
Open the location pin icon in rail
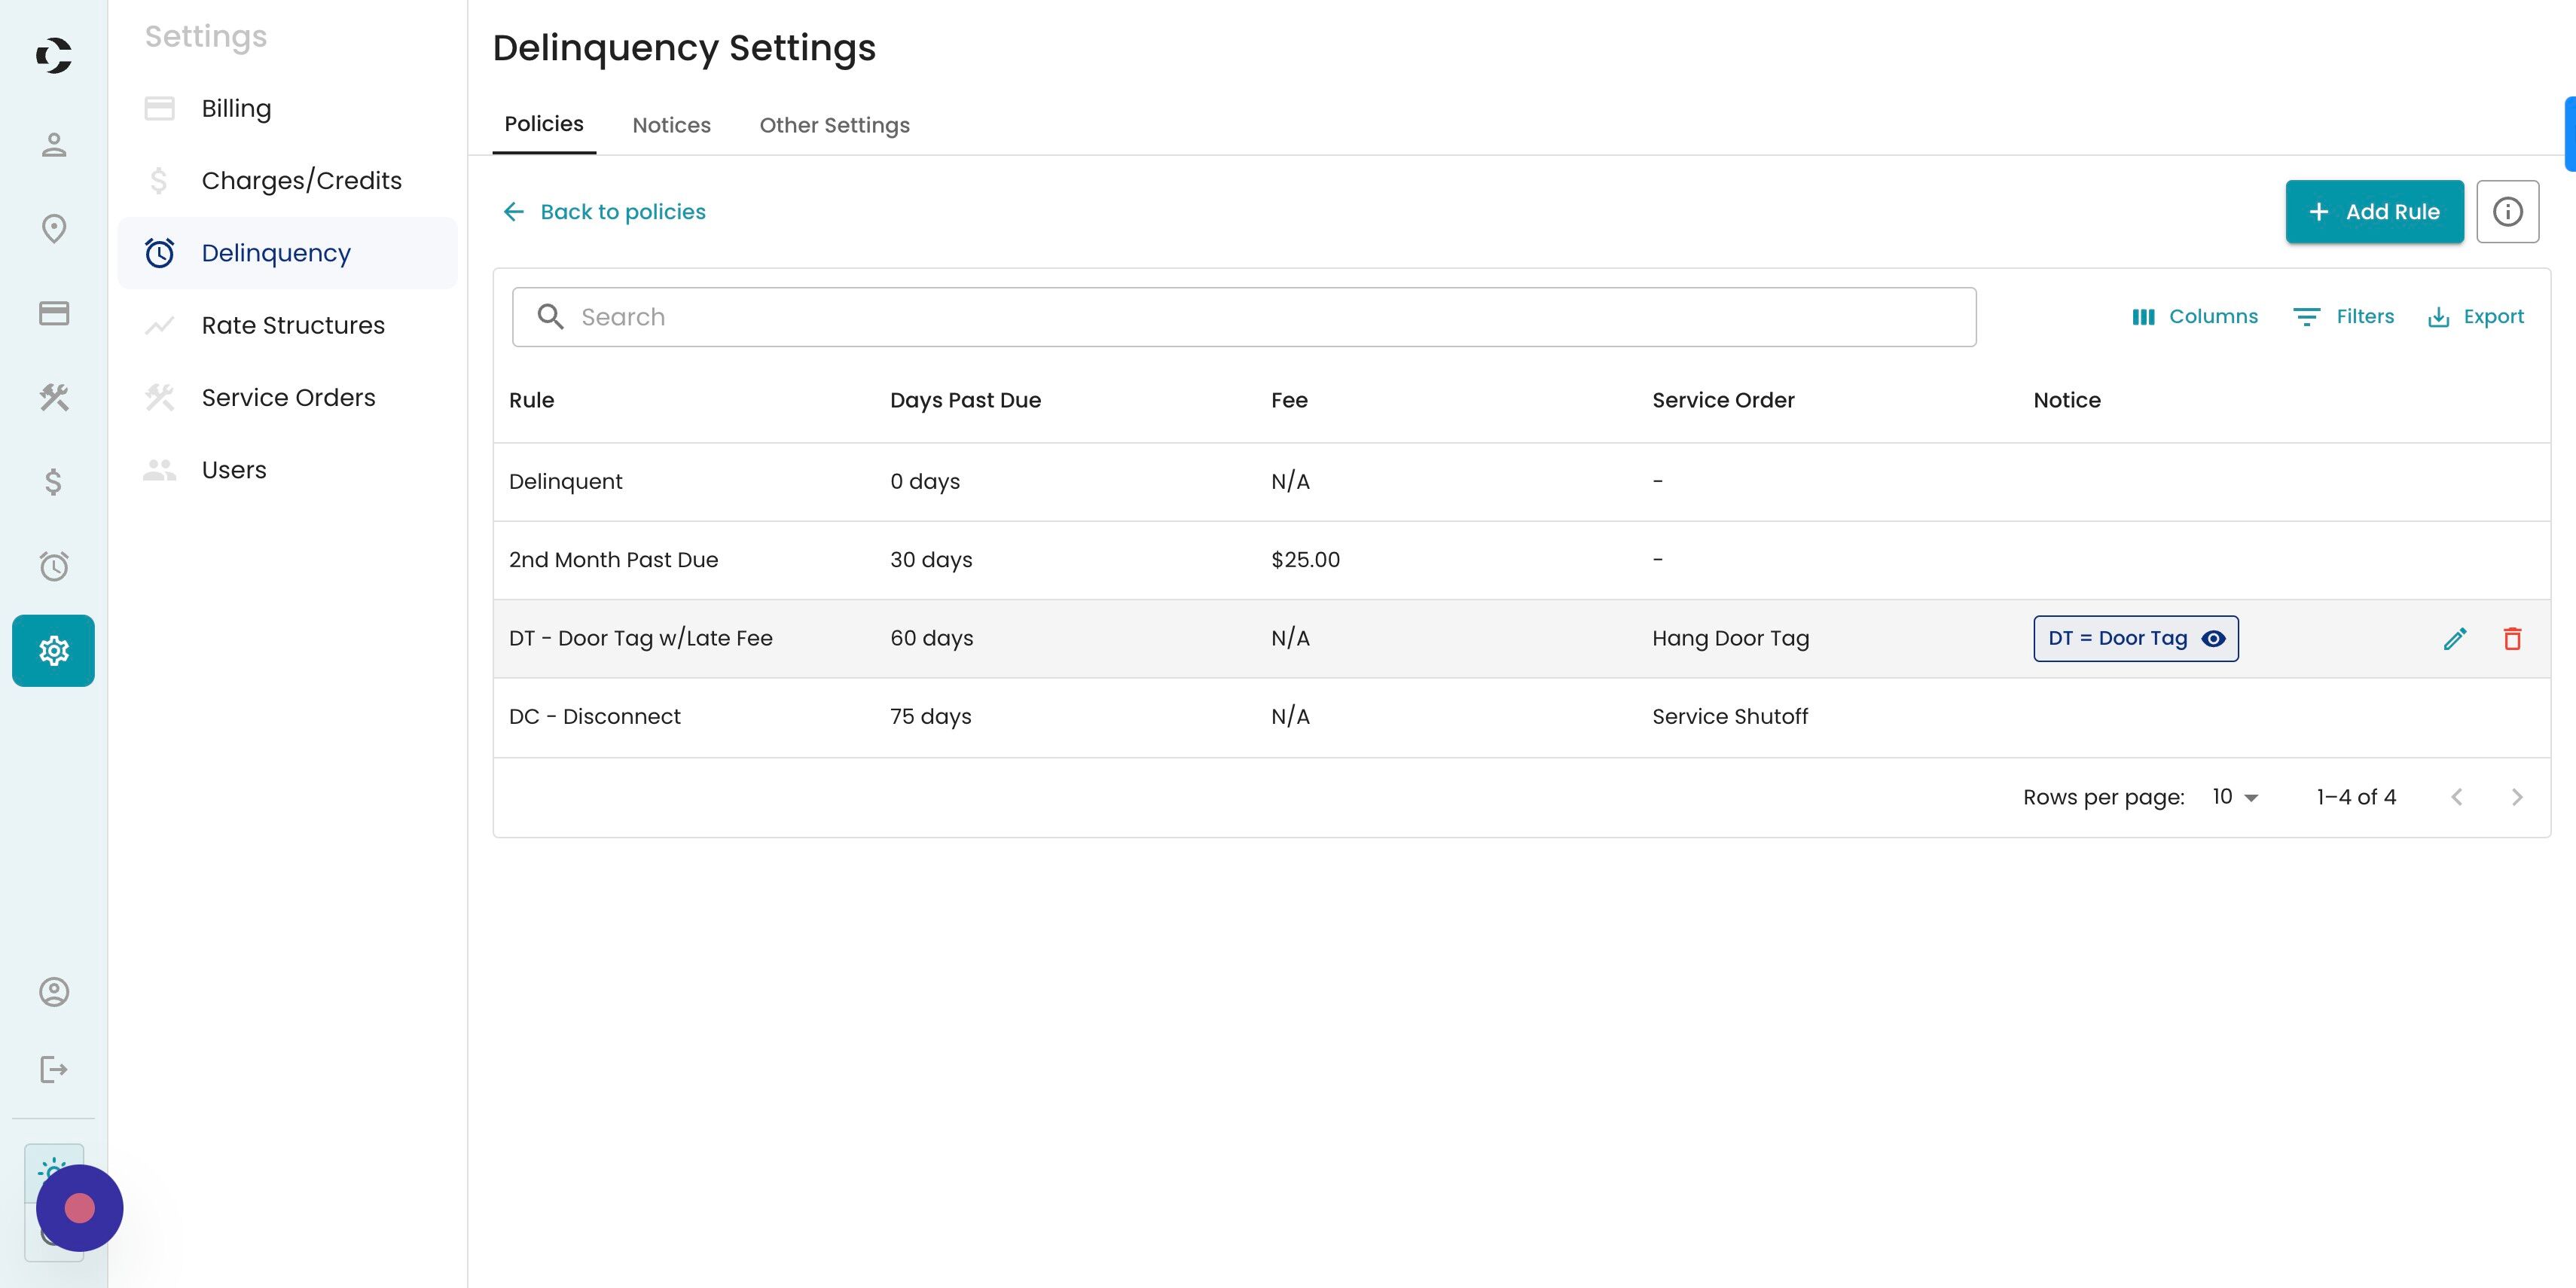coord(54,229)
